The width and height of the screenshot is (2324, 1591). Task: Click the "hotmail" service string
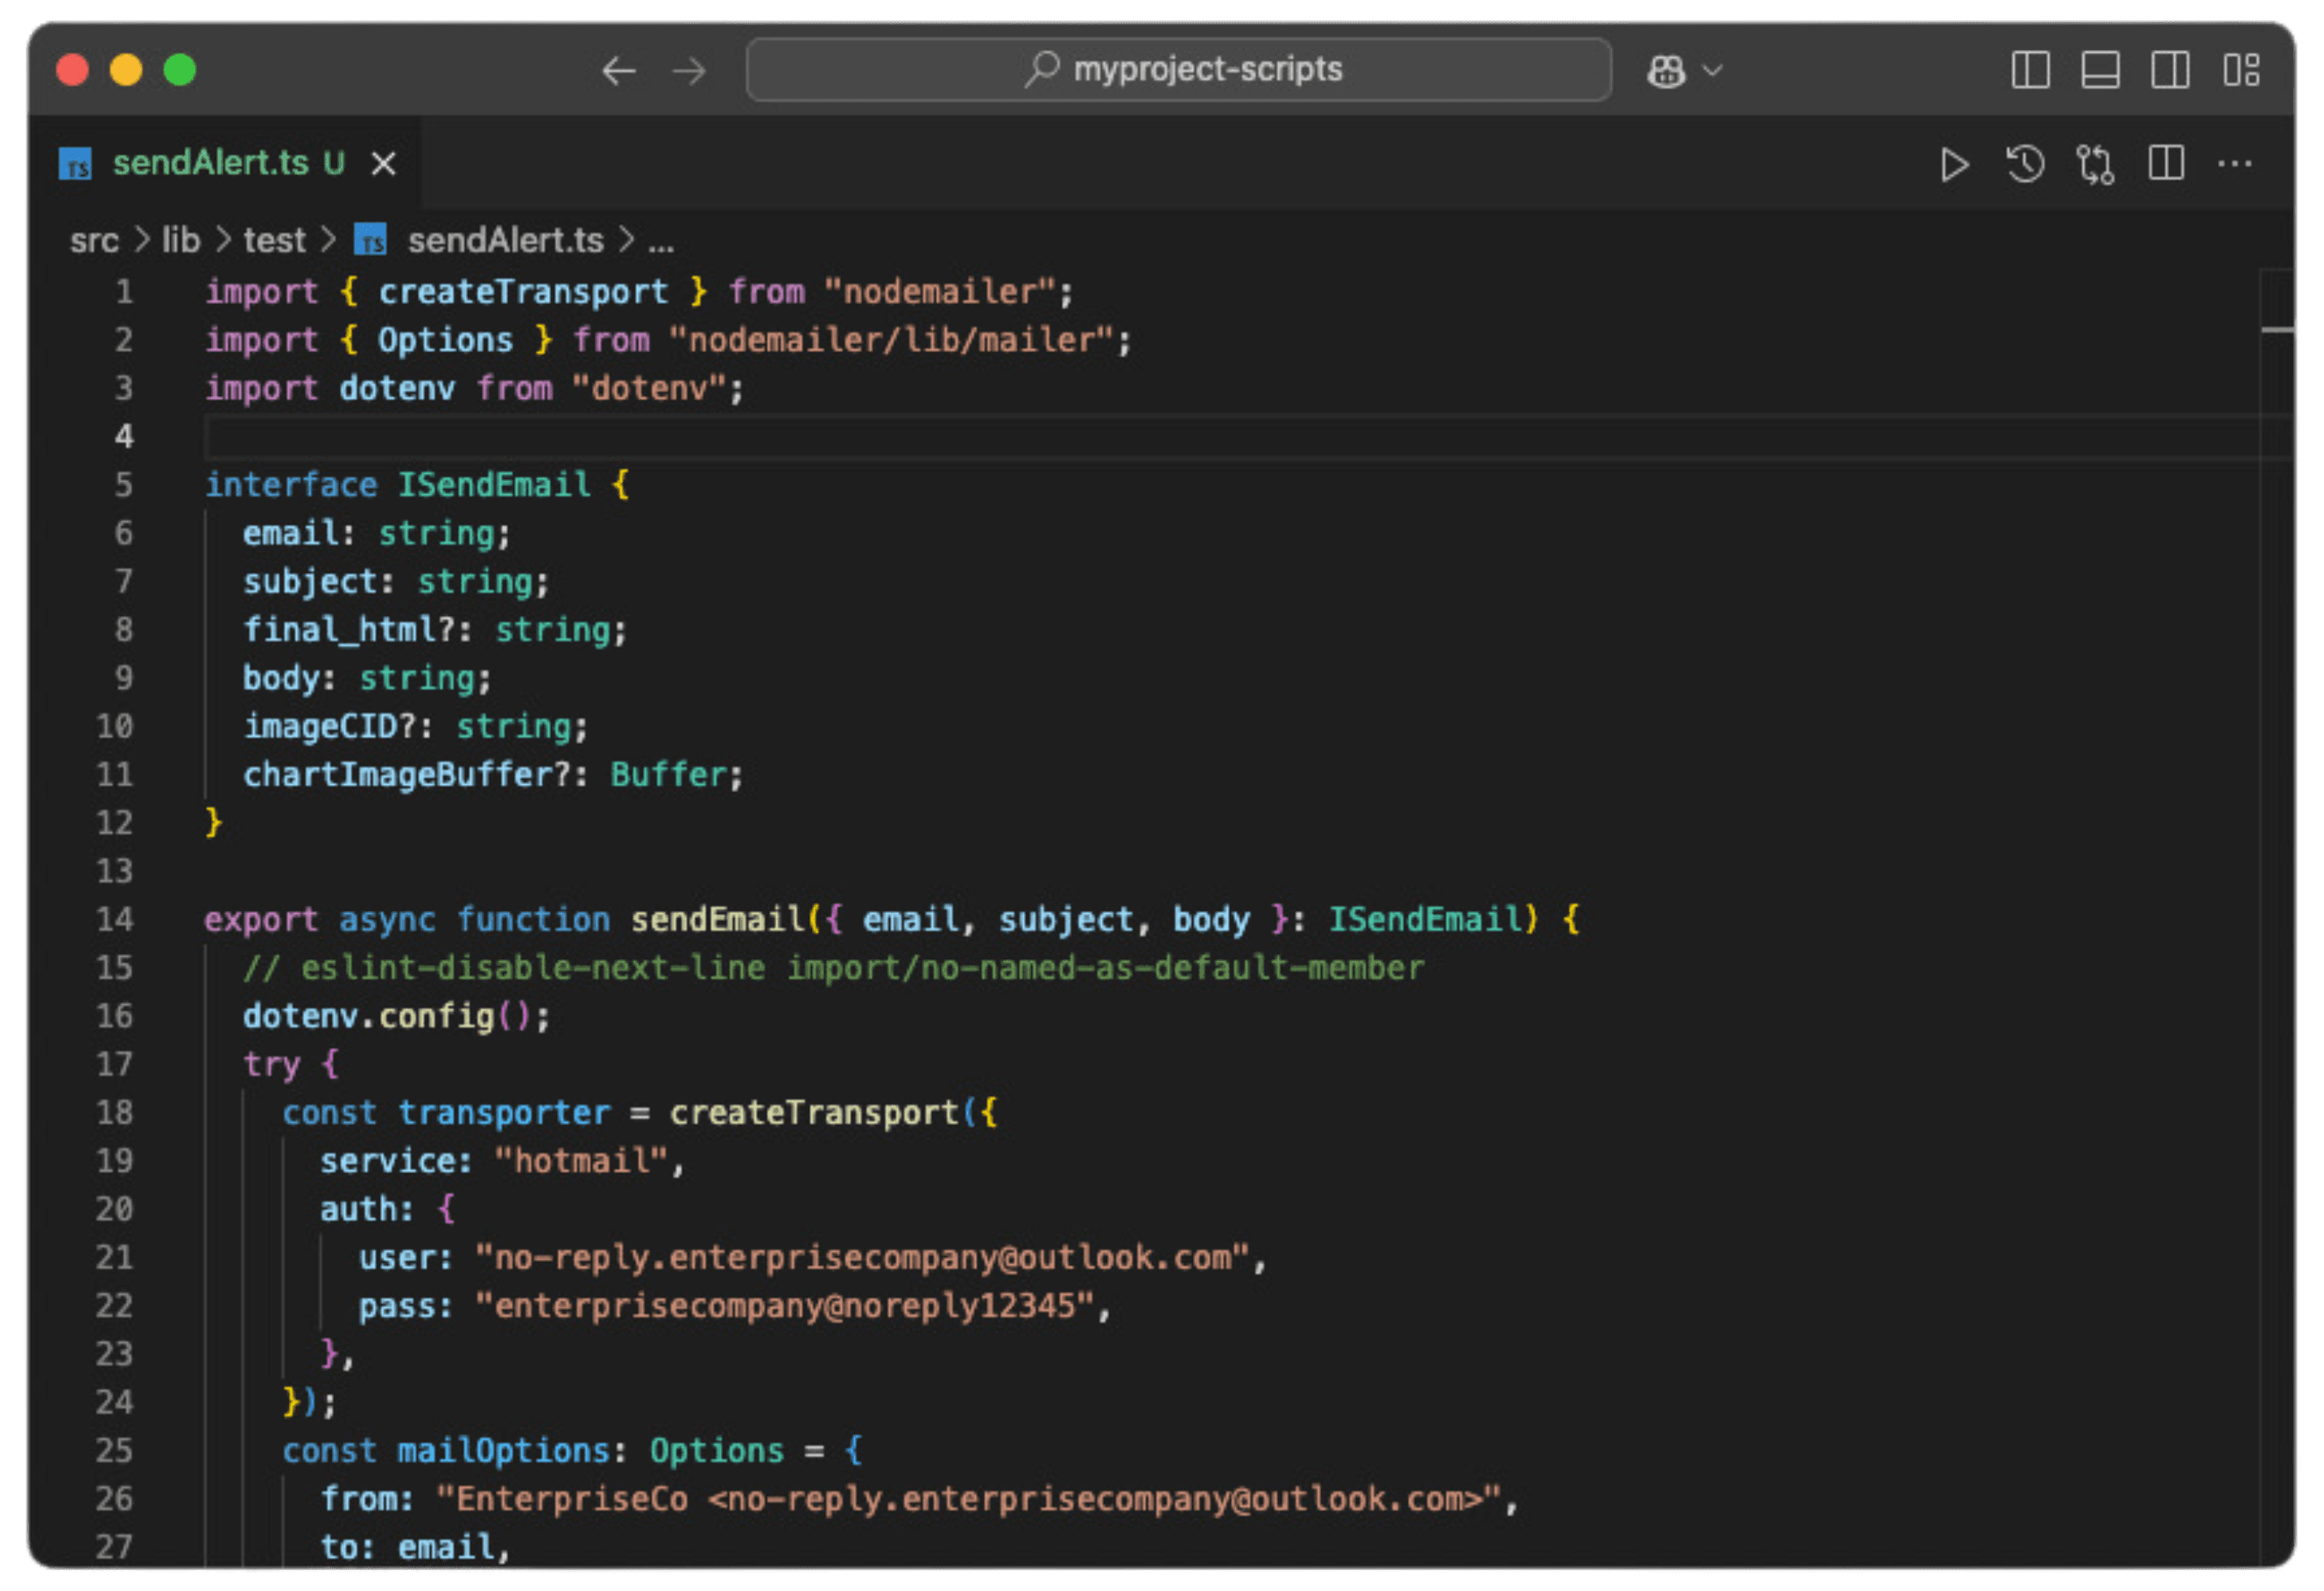(x=581, y=1161)
